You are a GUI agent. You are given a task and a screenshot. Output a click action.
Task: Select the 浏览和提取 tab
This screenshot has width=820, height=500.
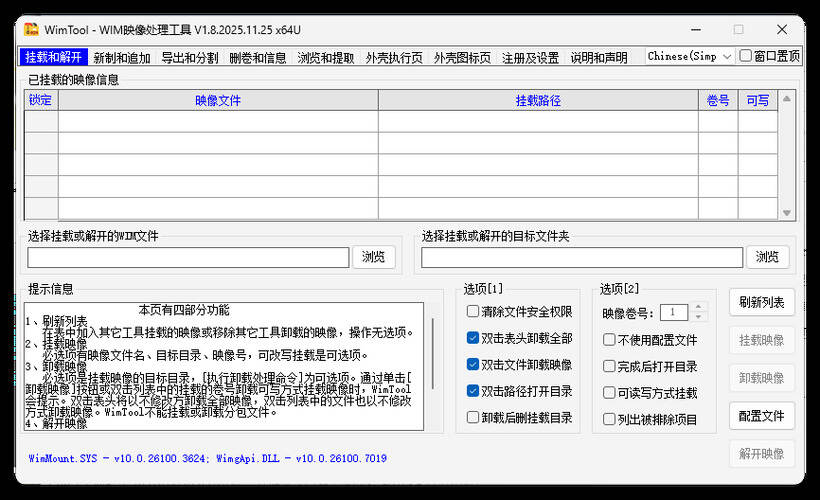(x=326, y=58)
